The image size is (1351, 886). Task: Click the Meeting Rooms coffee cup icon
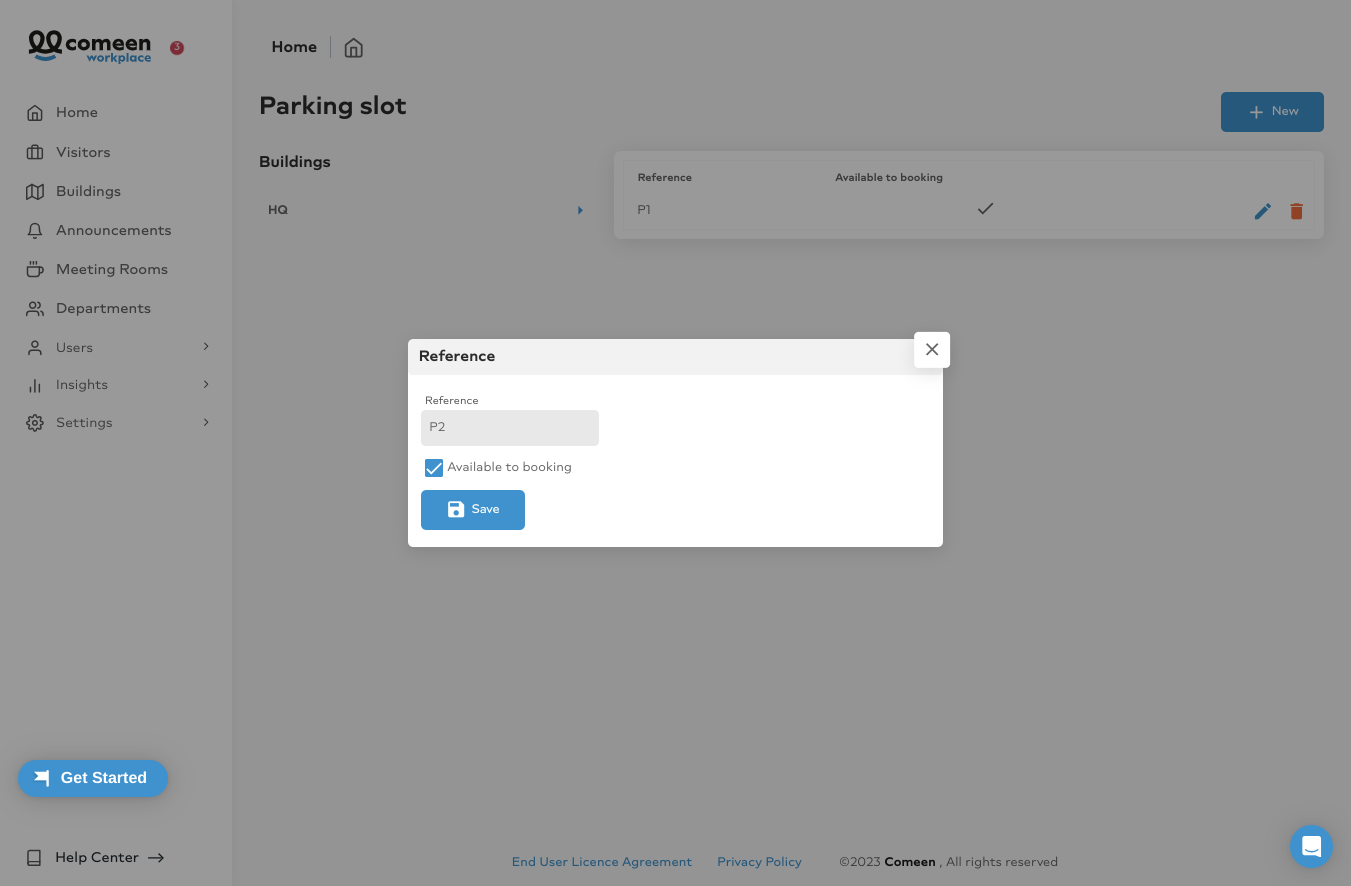35,269
